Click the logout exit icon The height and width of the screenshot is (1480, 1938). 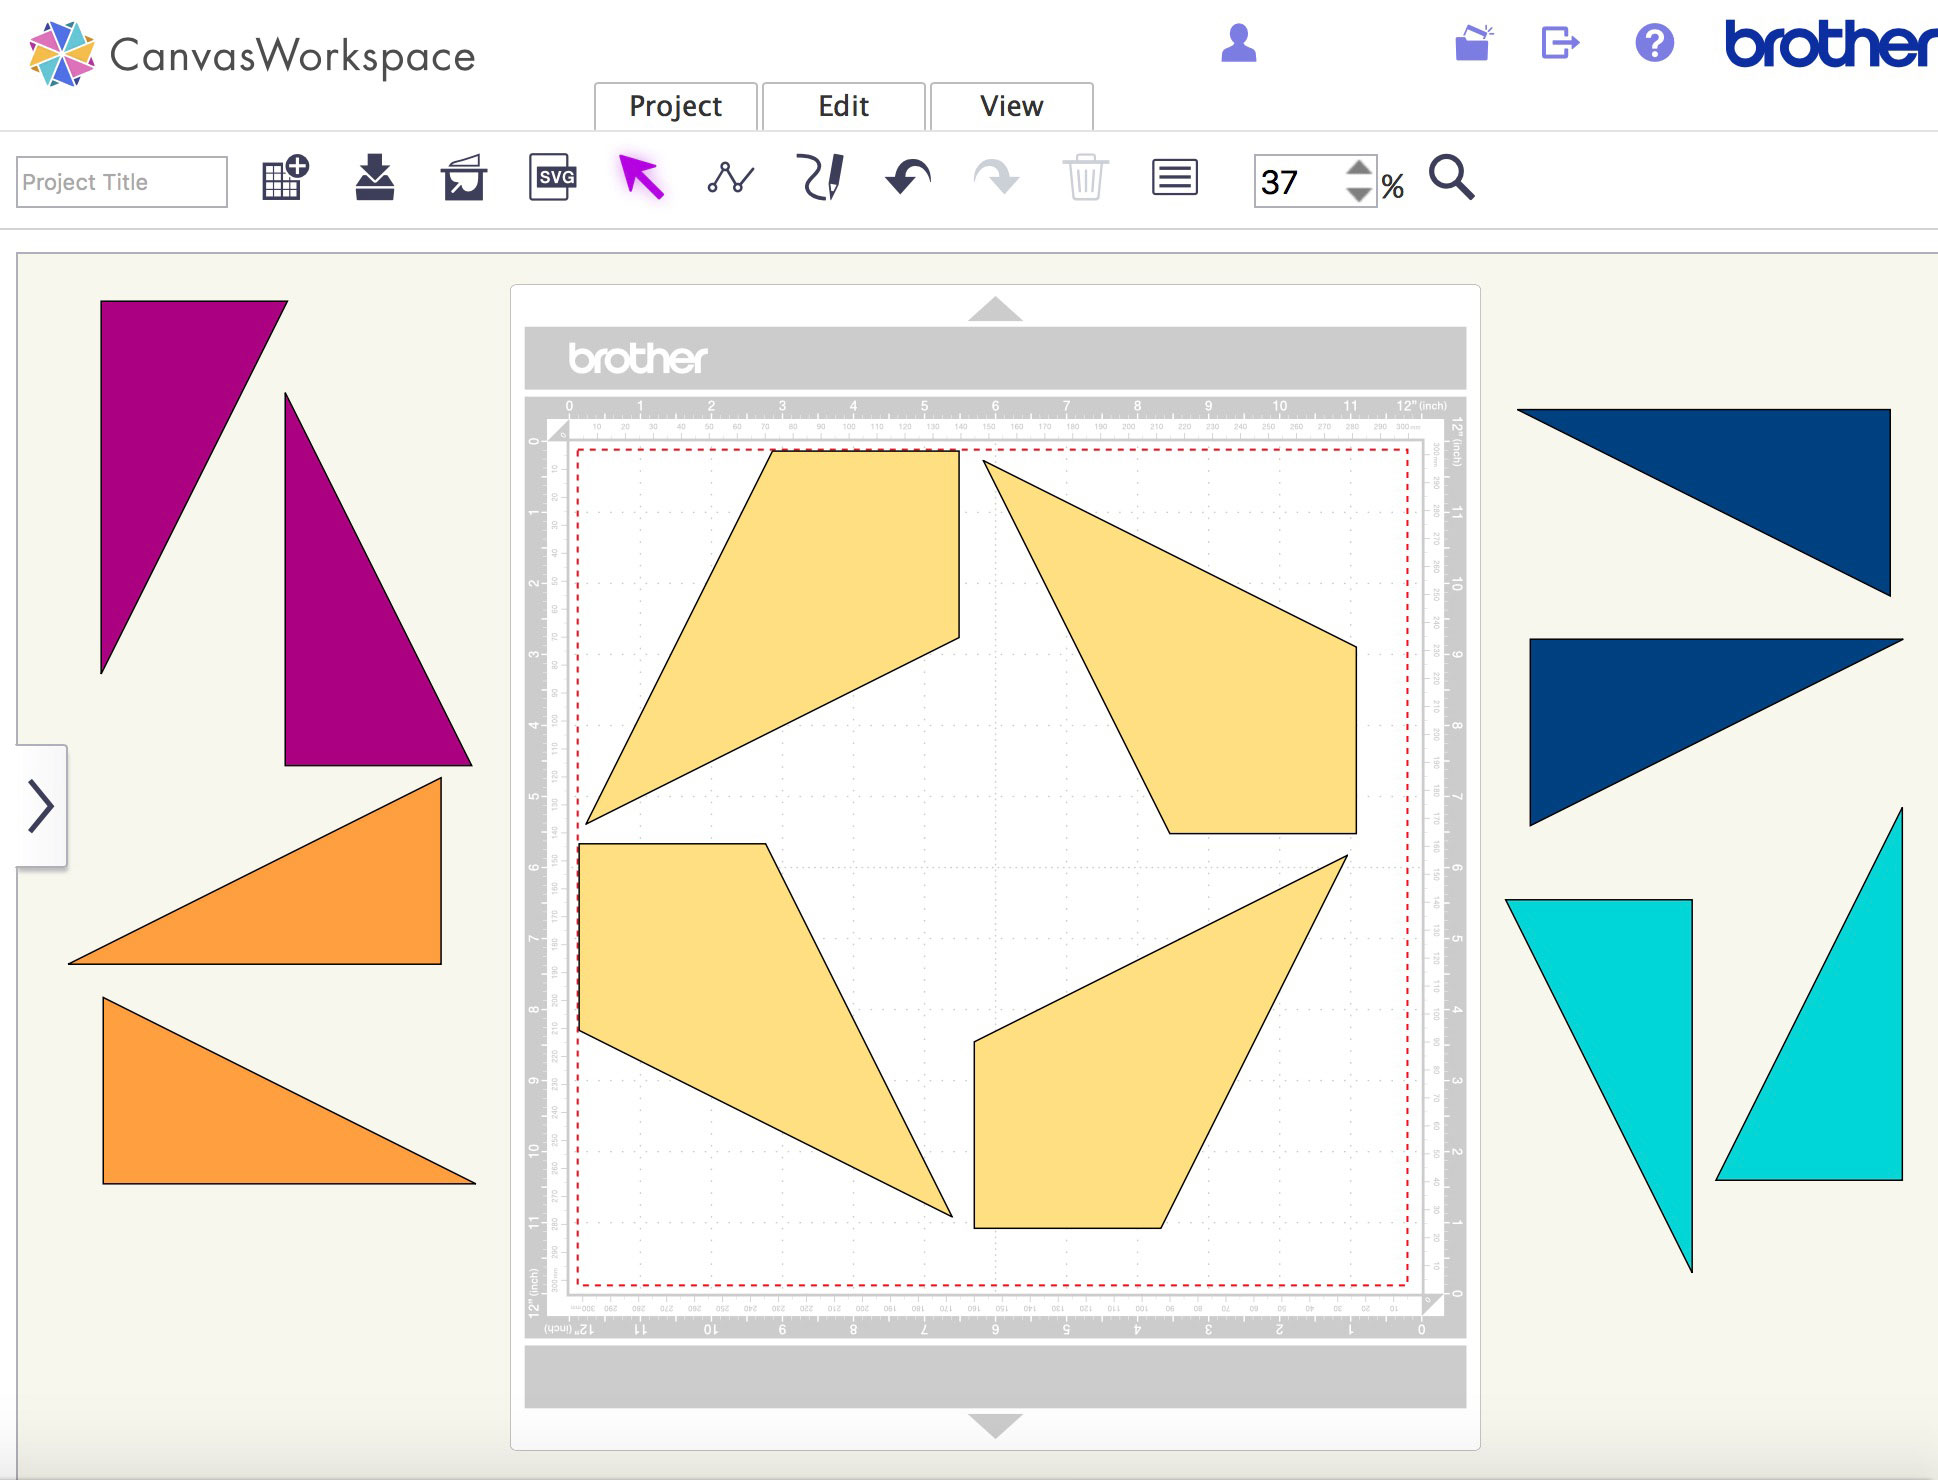1560,43
